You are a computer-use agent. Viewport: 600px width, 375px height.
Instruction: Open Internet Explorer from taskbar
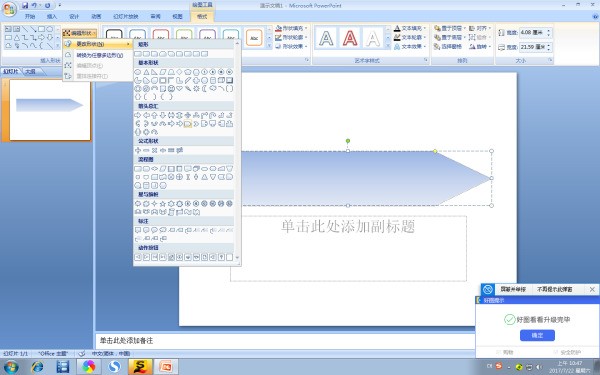38,367
